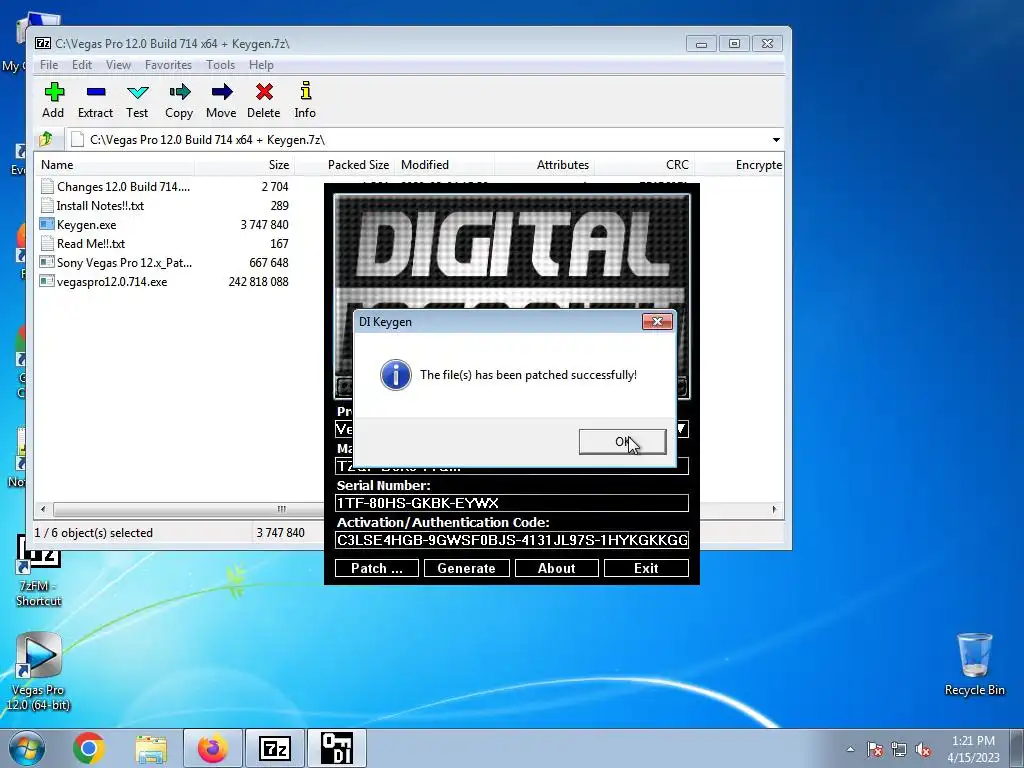Sort by the Attributes column header
This screenshot has height=768, width=1024.
(x=545, y=165)
